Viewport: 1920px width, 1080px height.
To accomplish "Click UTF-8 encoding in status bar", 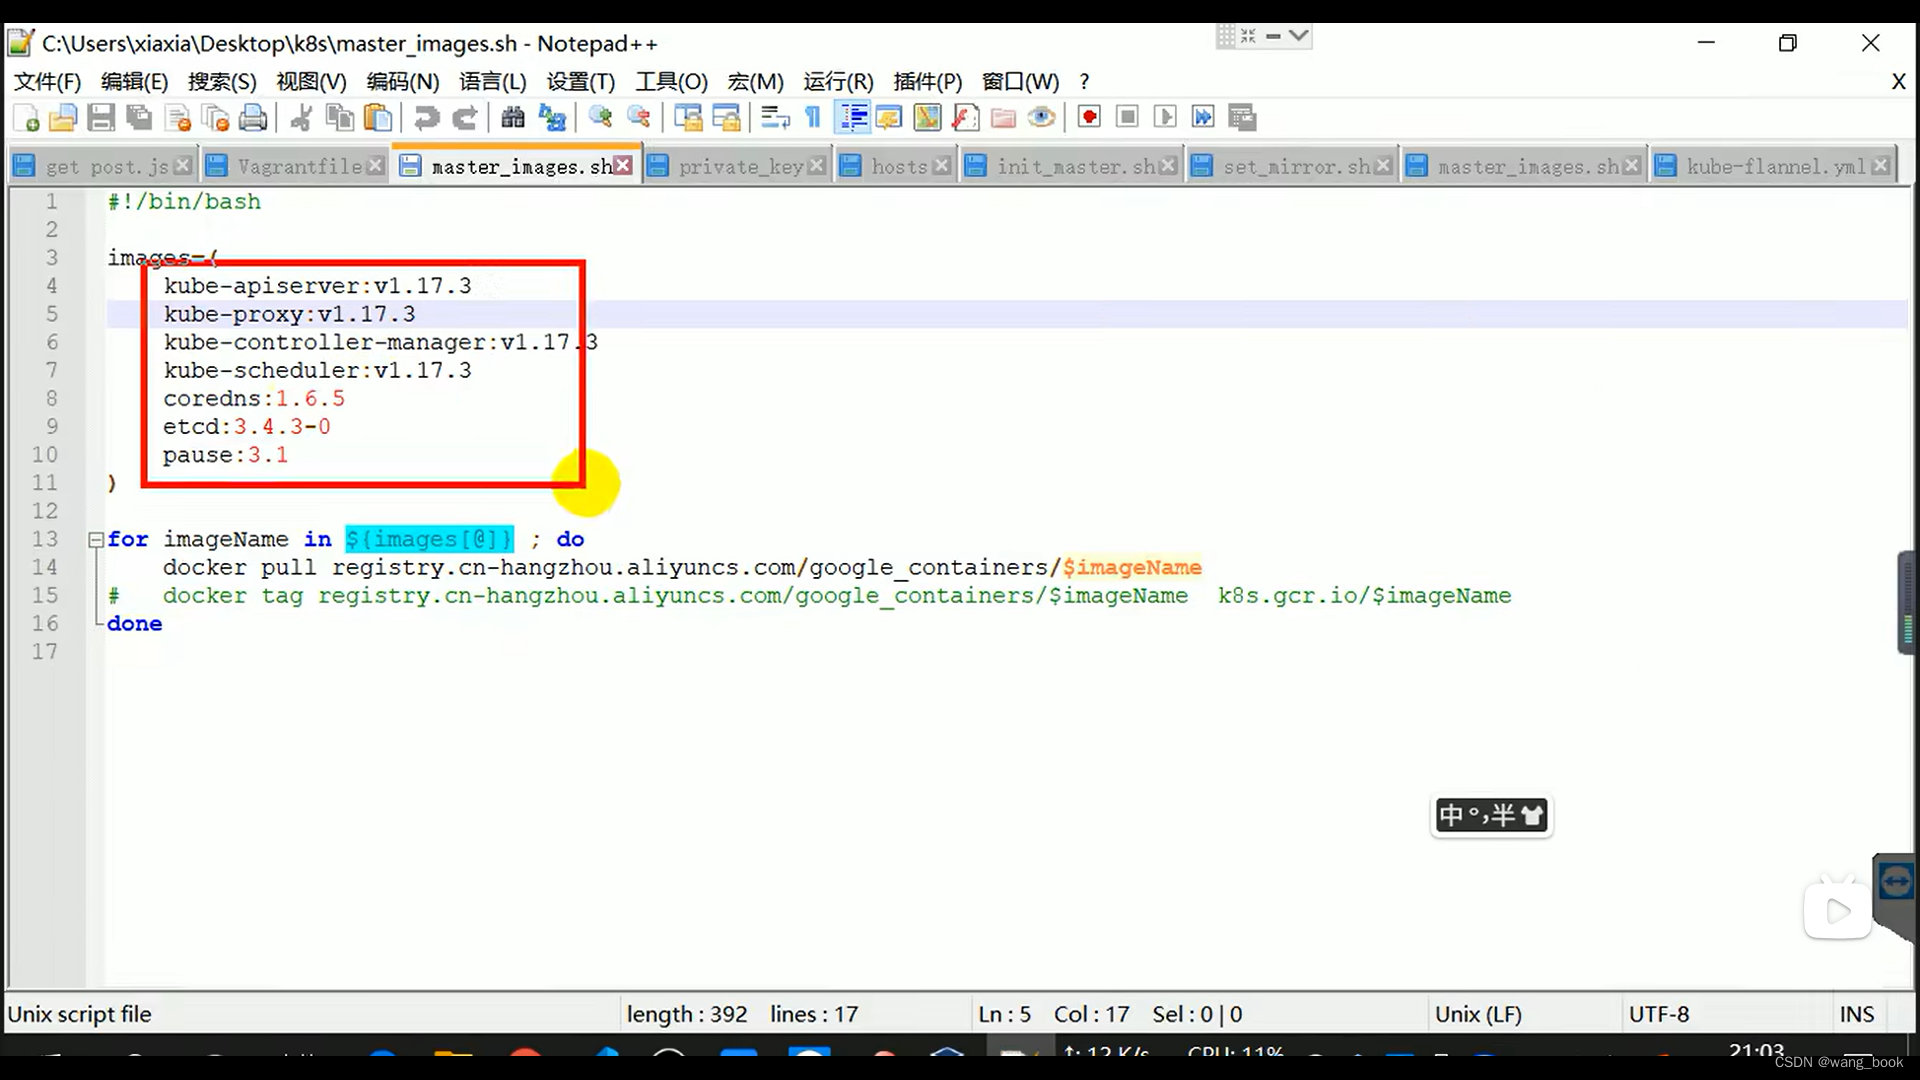I will (x=1659, y=1014).
